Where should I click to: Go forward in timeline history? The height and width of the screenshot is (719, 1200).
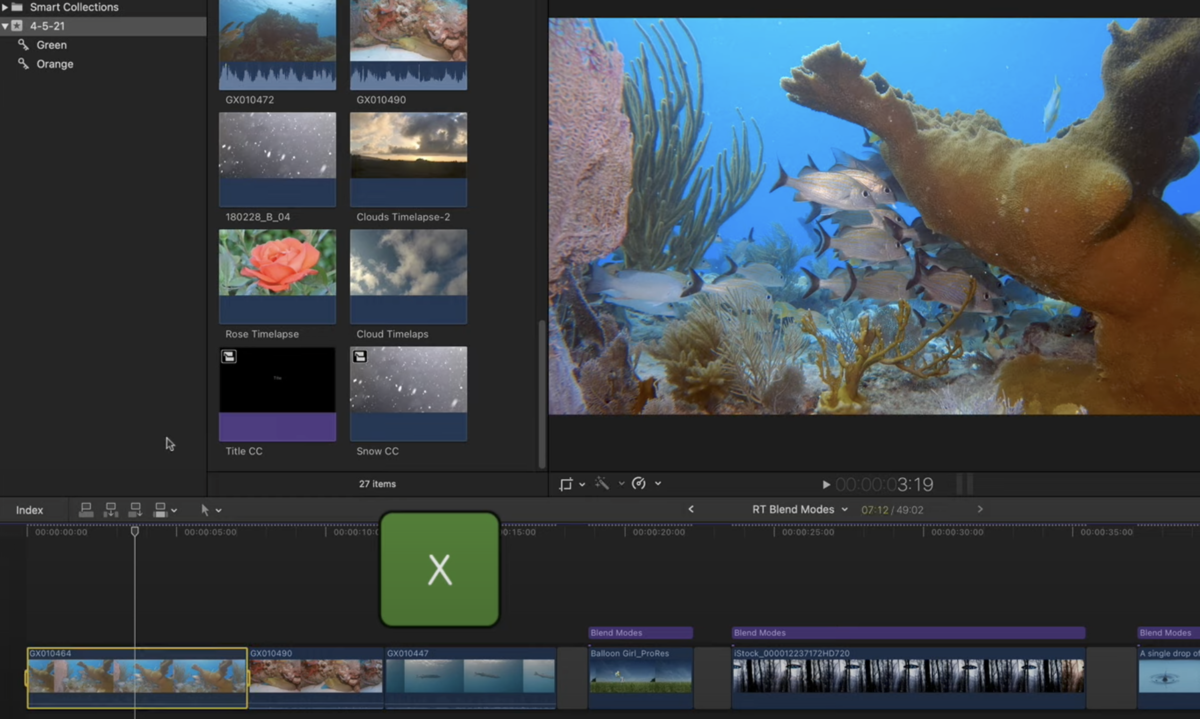[x=980, y=510]
